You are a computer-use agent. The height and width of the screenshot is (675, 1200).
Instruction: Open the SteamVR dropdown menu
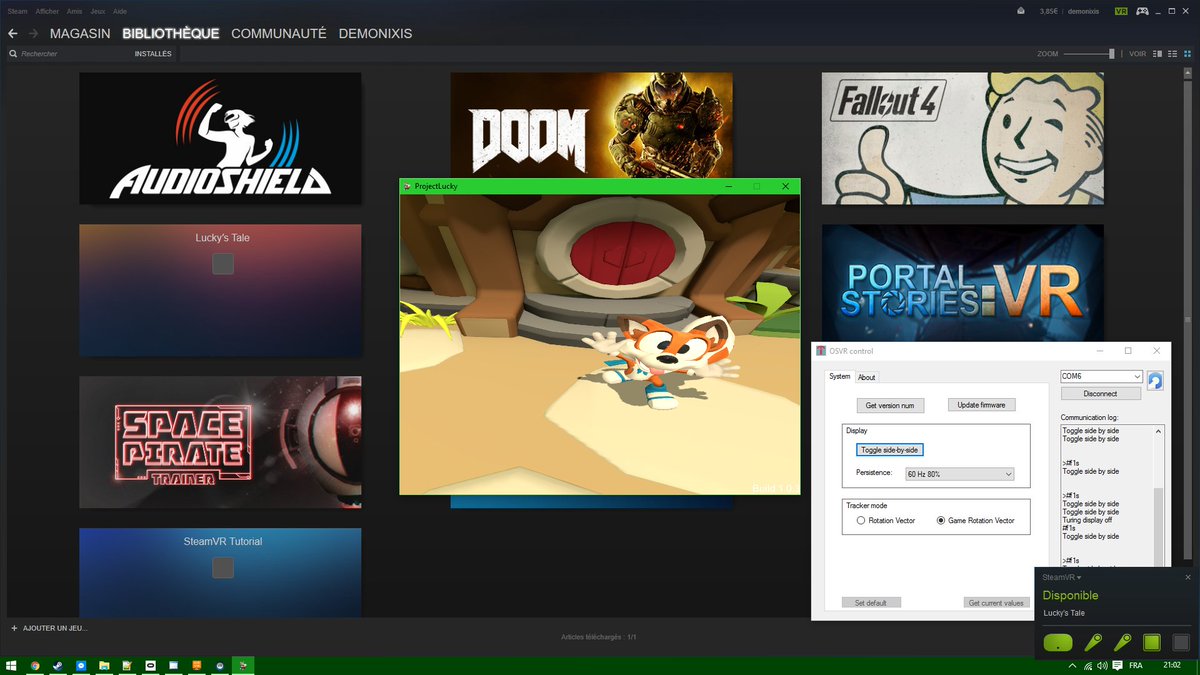[1062, 577]
